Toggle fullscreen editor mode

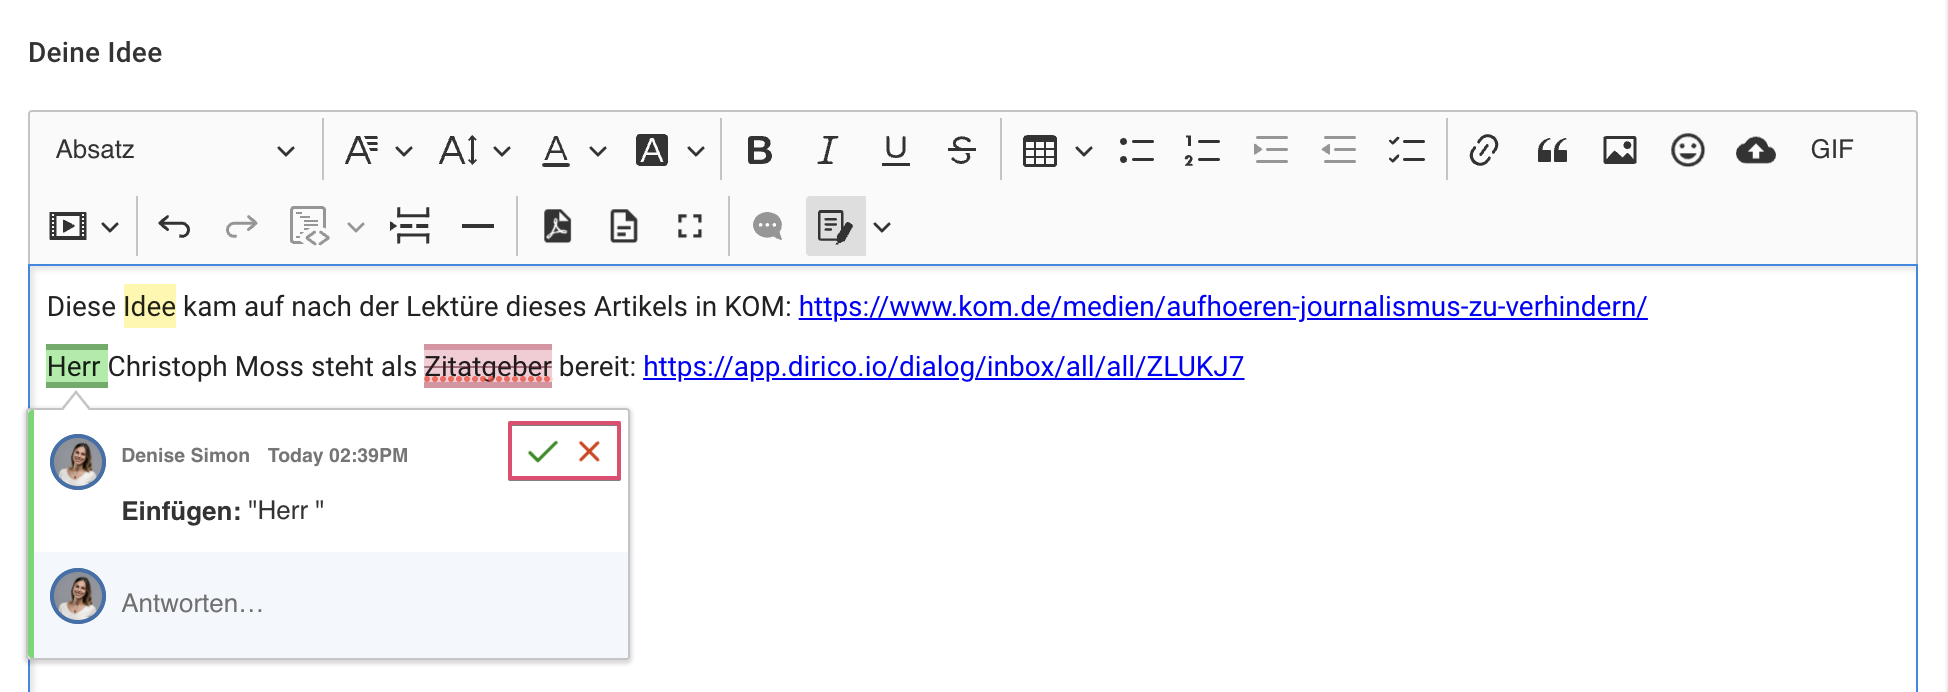pos(690,226)
